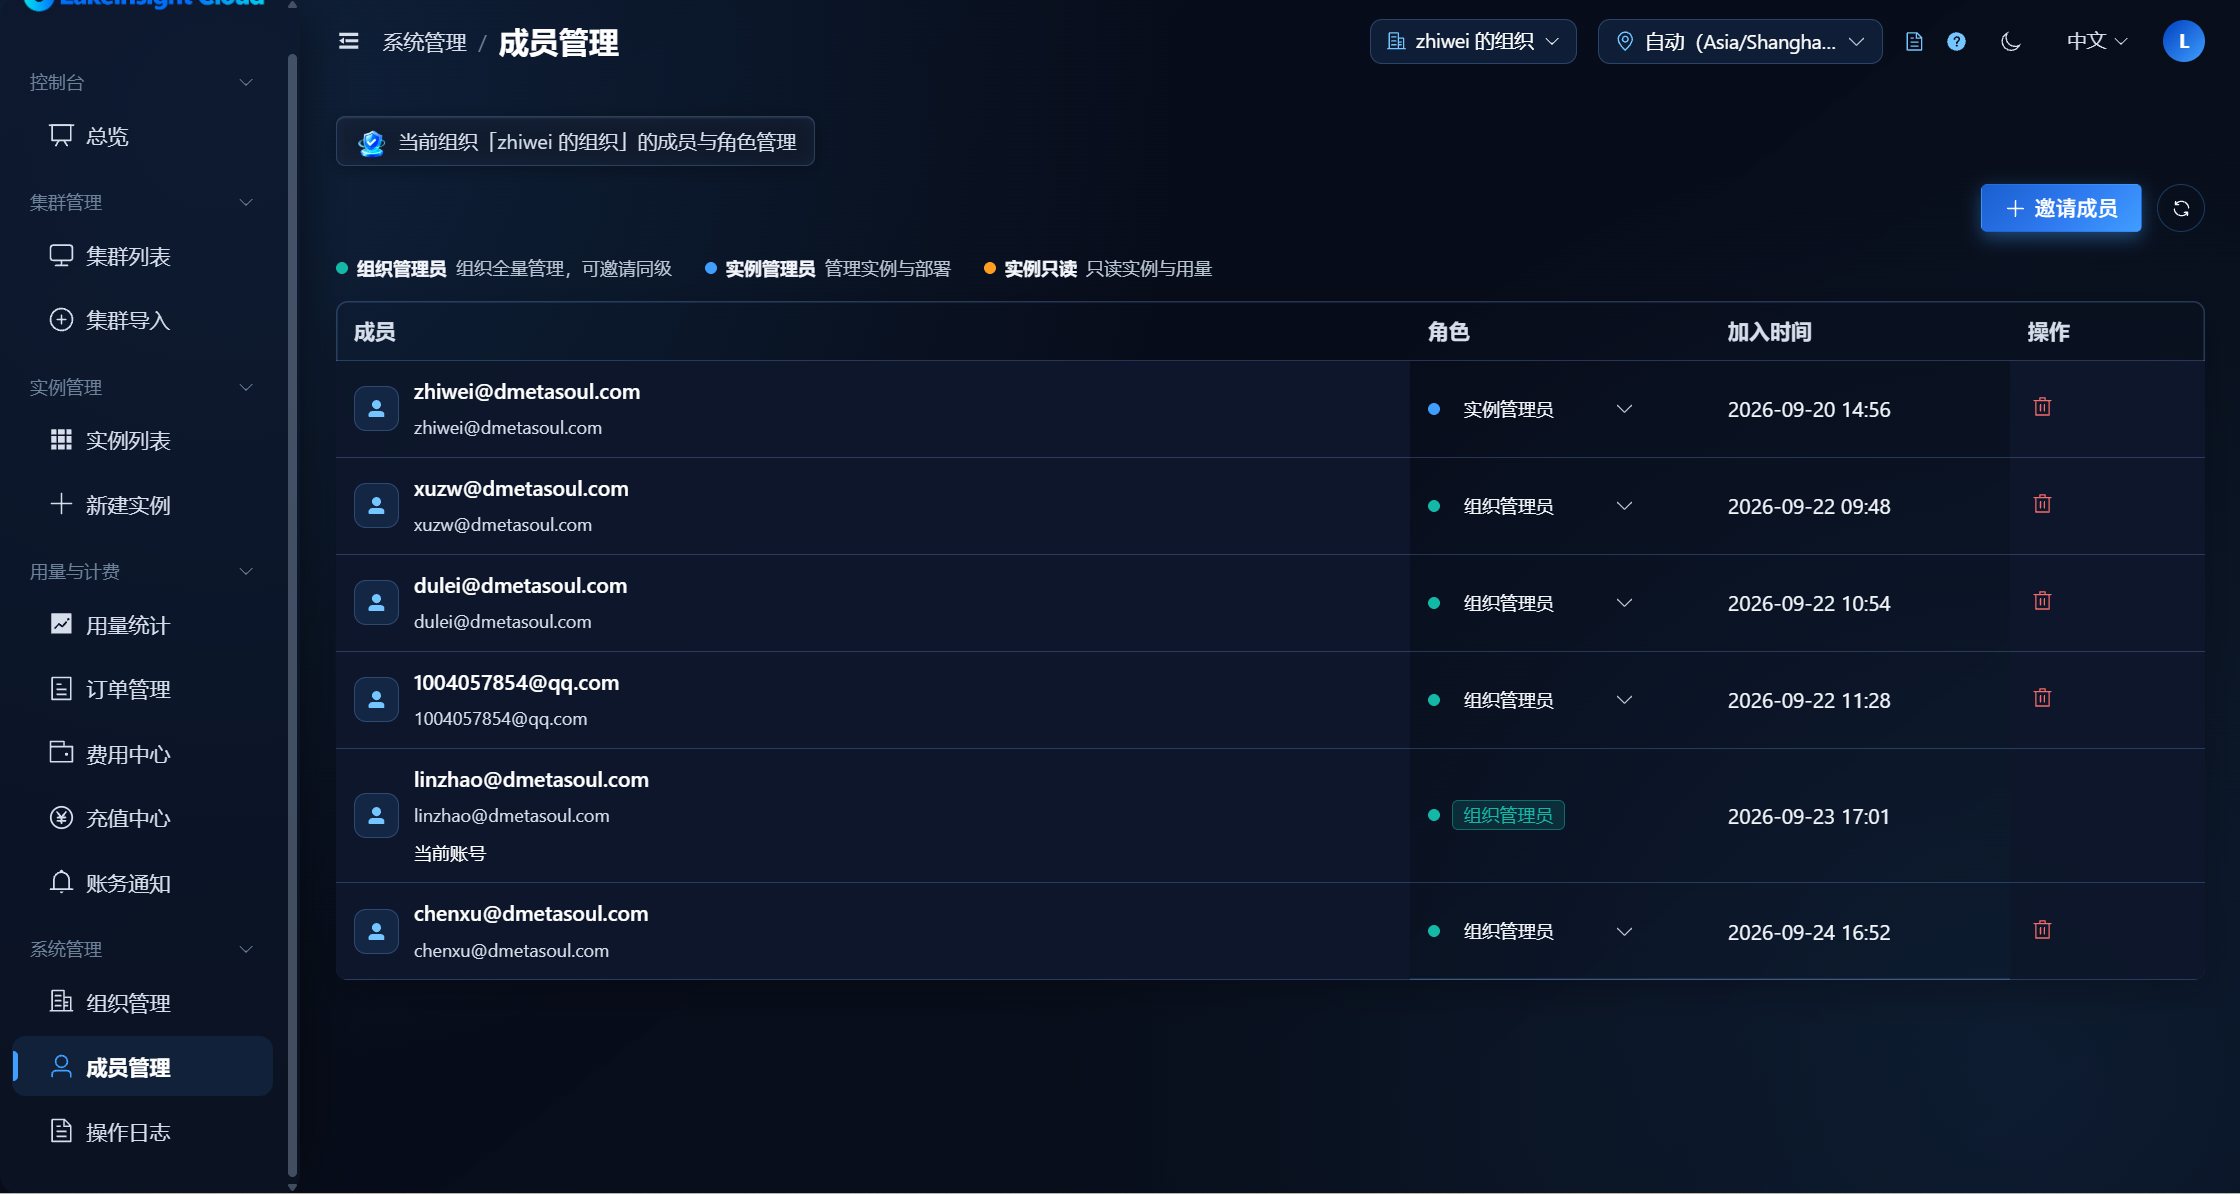2240x1194 pixels.
Task: Delete member 1004057854@qq.com with trash icon
Action: tap(2042, 698)
